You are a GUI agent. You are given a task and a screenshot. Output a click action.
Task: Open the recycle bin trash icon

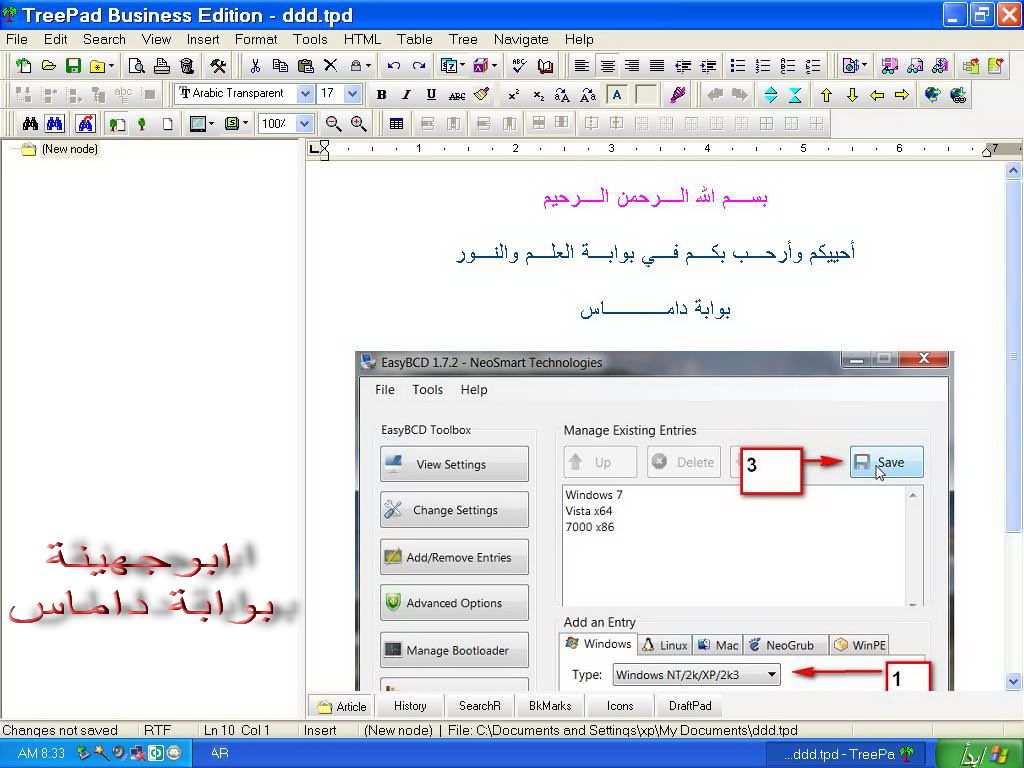click(187, 65)
